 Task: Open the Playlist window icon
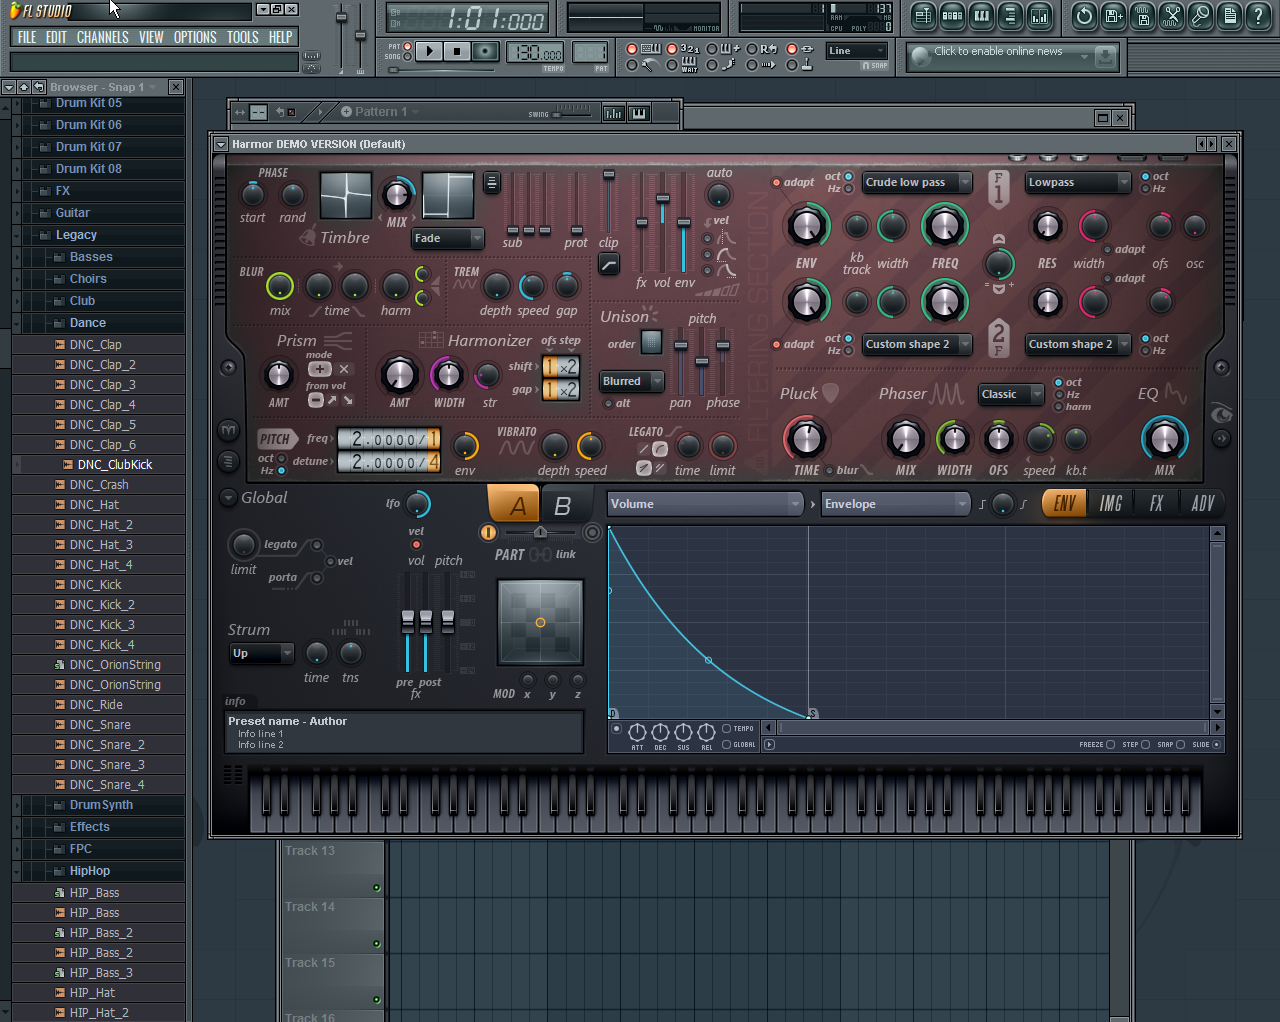tap(923, 16)
